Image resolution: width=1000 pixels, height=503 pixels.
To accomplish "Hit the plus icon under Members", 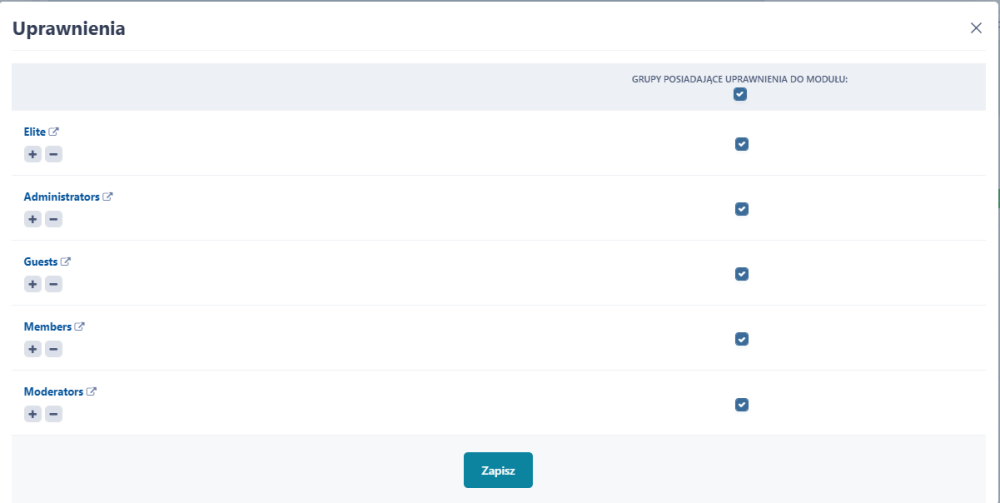I will [x=33, y=349].
